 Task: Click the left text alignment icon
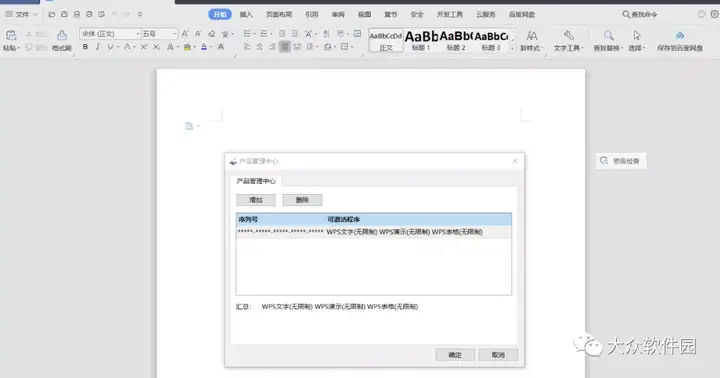247,47
